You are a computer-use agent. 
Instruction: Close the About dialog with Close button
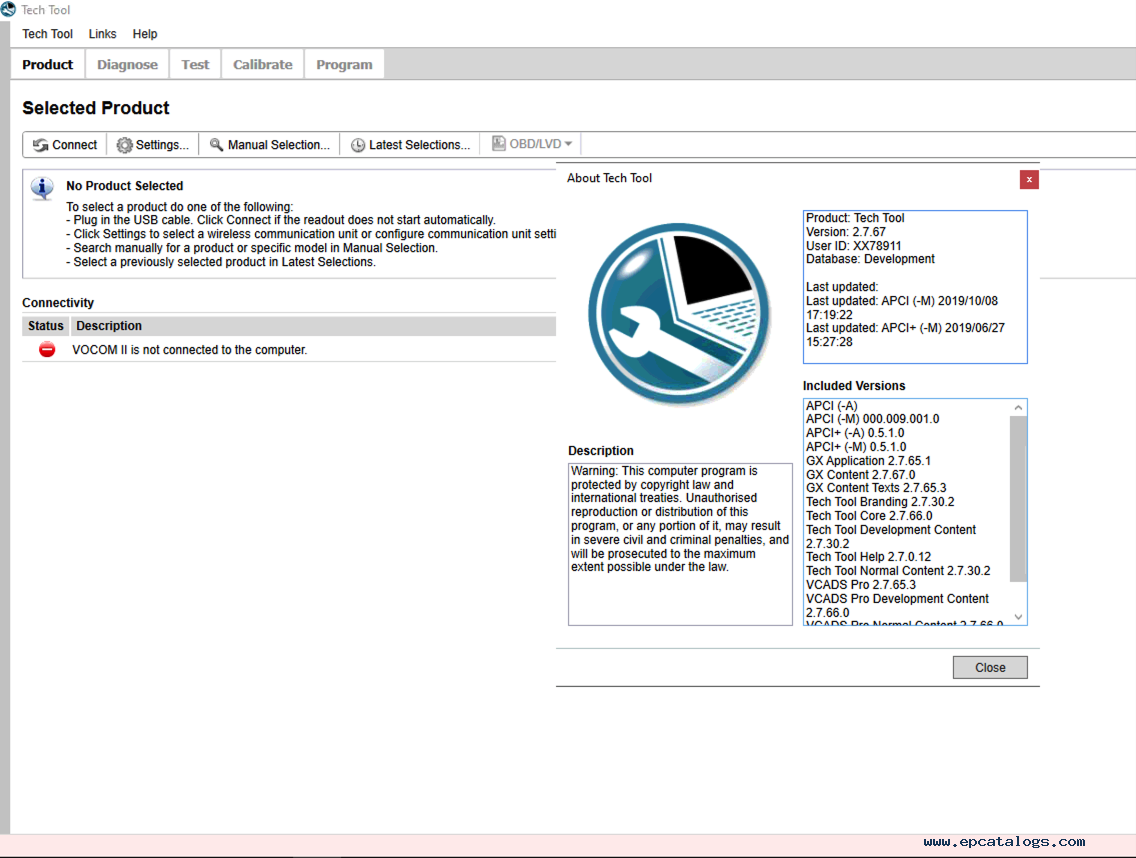pyautogui.click(x=989, y=667)
